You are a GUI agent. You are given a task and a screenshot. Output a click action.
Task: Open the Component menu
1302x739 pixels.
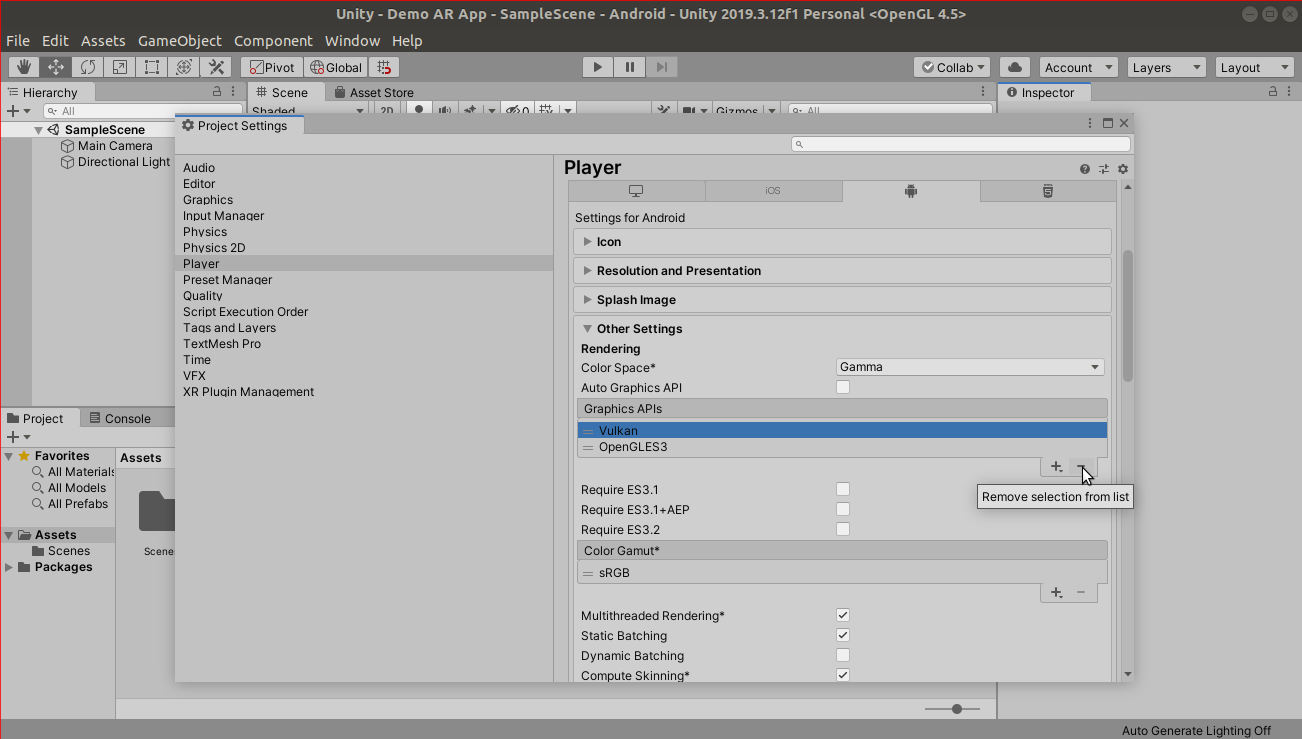(273, 41)
